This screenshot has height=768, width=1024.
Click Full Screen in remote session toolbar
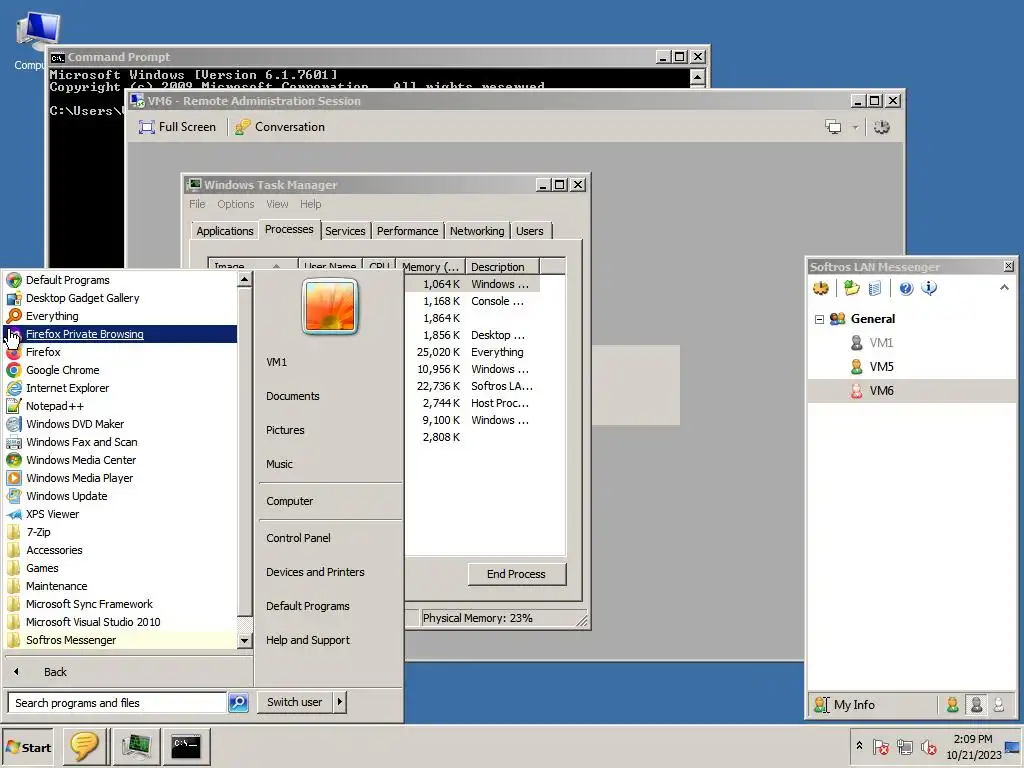click(x=177, y=127)
